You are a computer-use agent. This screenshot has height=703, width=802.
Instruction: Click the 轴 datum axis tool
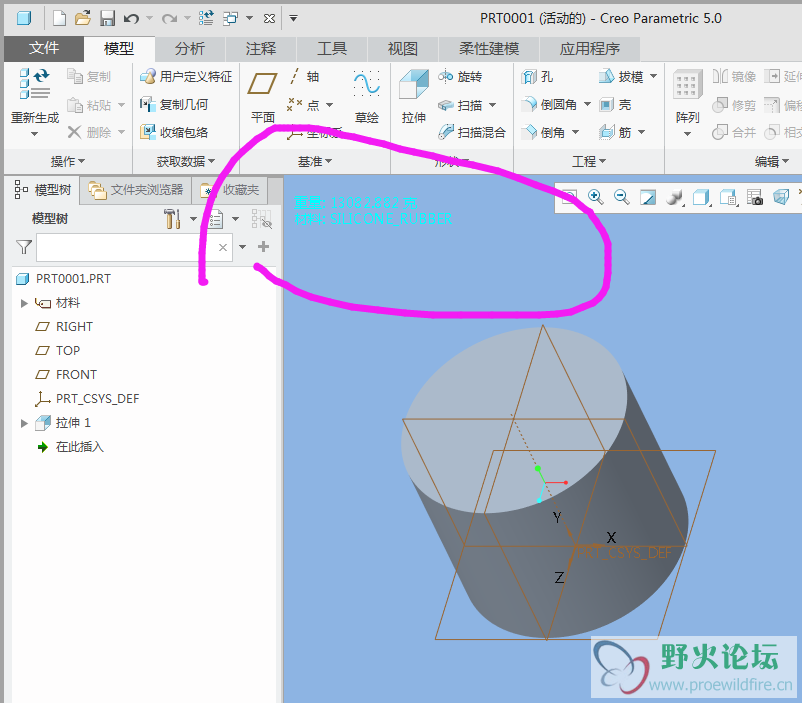point(304,77)
